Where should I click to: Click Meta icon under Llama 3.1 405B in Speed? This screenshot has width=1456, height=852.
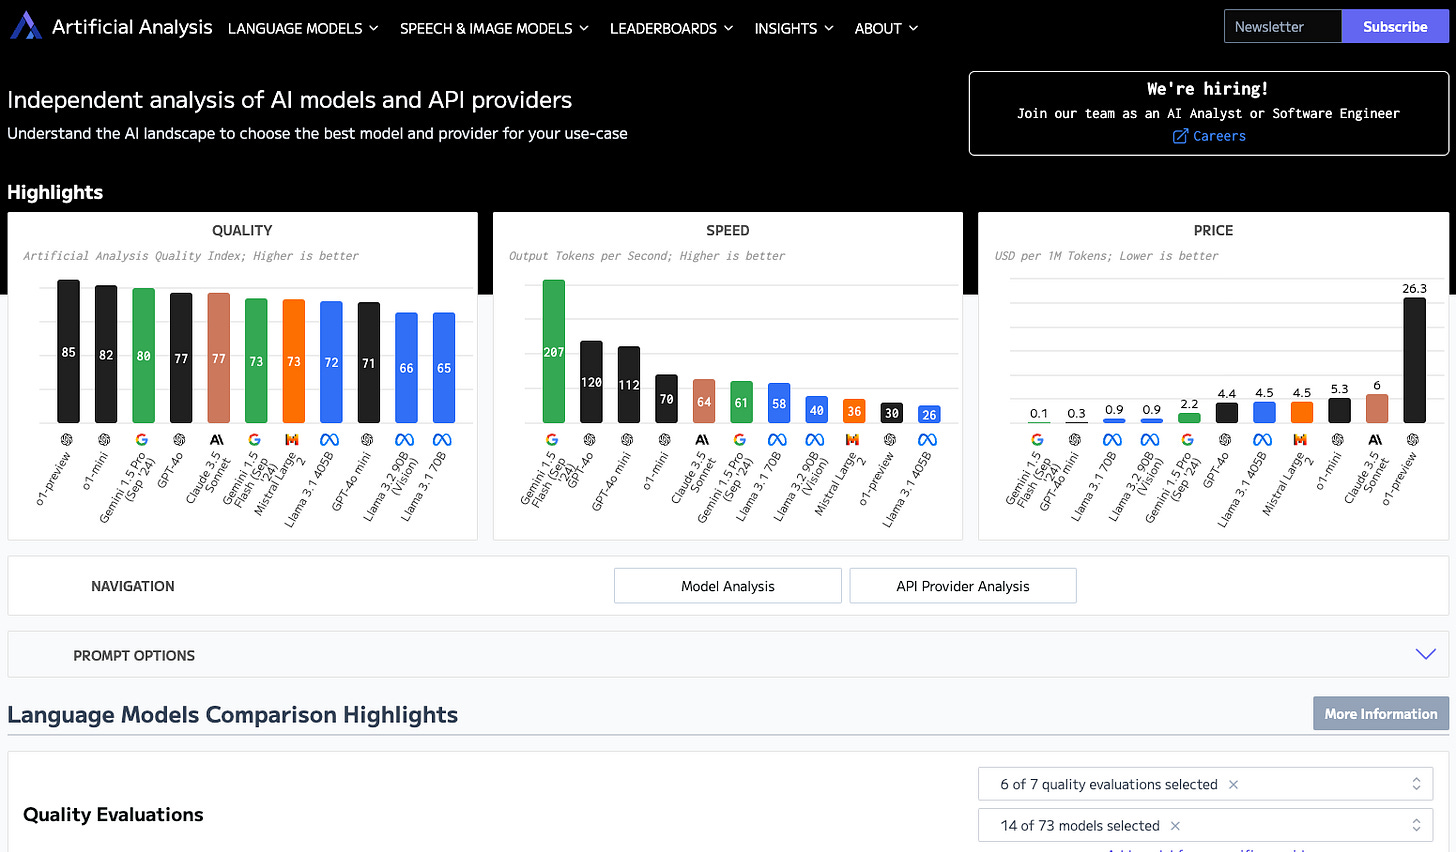[927, 440]
